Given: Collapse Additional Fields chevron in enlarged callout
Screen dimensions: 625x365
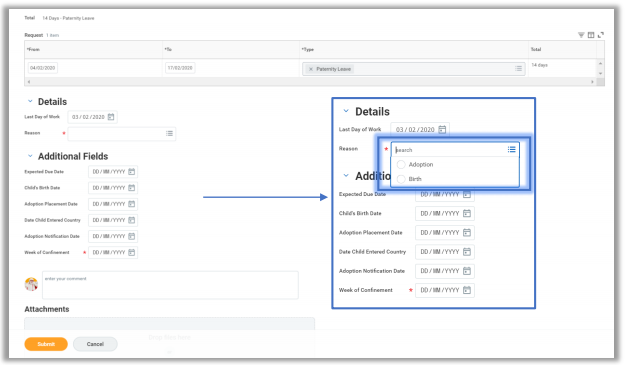Looking at the screenshot, I should [346, 175].
